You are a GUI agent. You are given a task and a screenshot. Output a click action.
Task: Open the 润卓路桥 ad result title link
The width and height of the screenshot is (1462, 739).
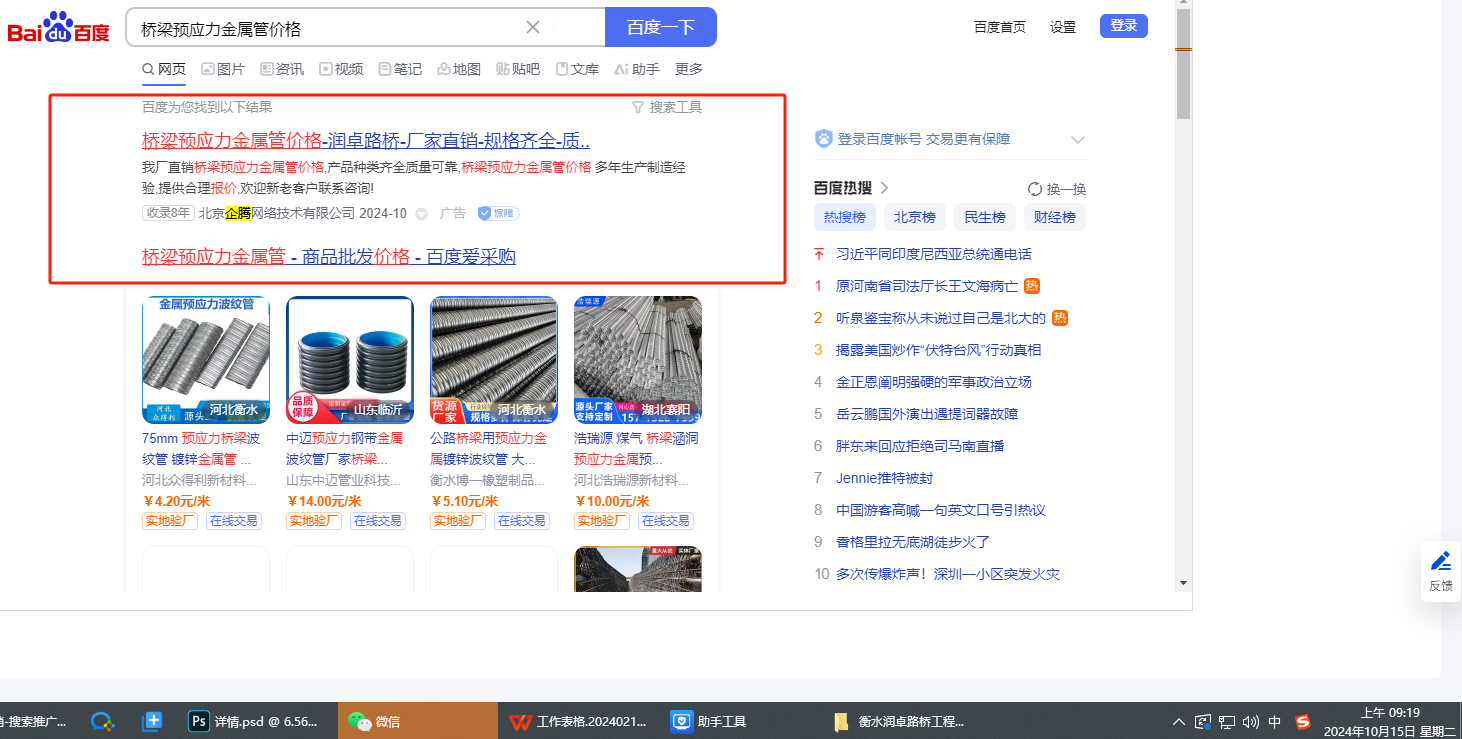point(366,140)
